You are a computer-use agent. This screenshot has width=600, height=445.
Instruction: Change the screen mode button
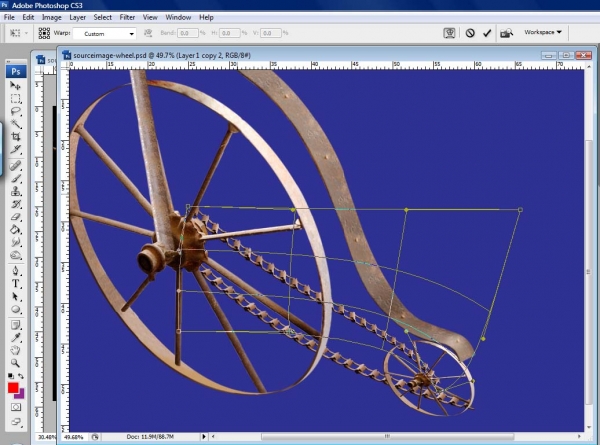pos(16,422)
